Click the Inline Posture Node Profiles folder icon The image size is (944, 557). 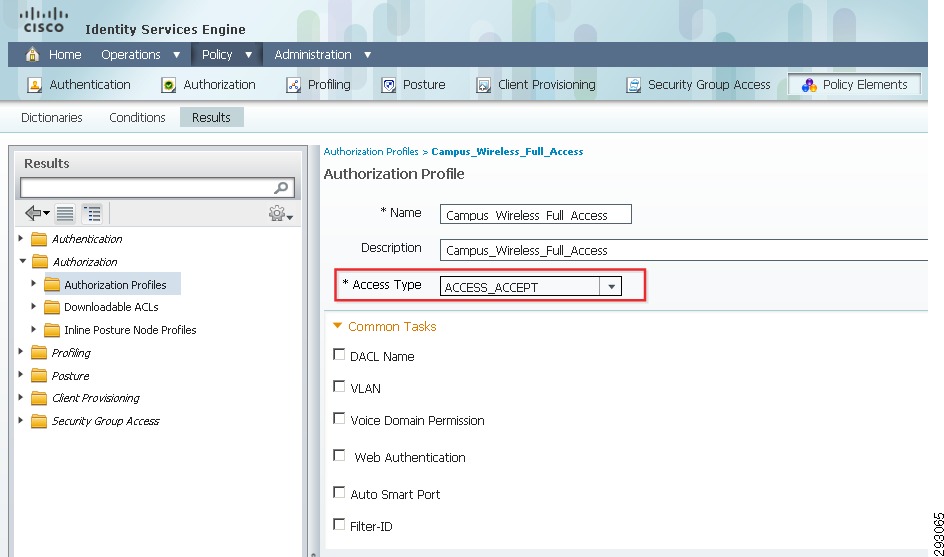pos(52,331)
